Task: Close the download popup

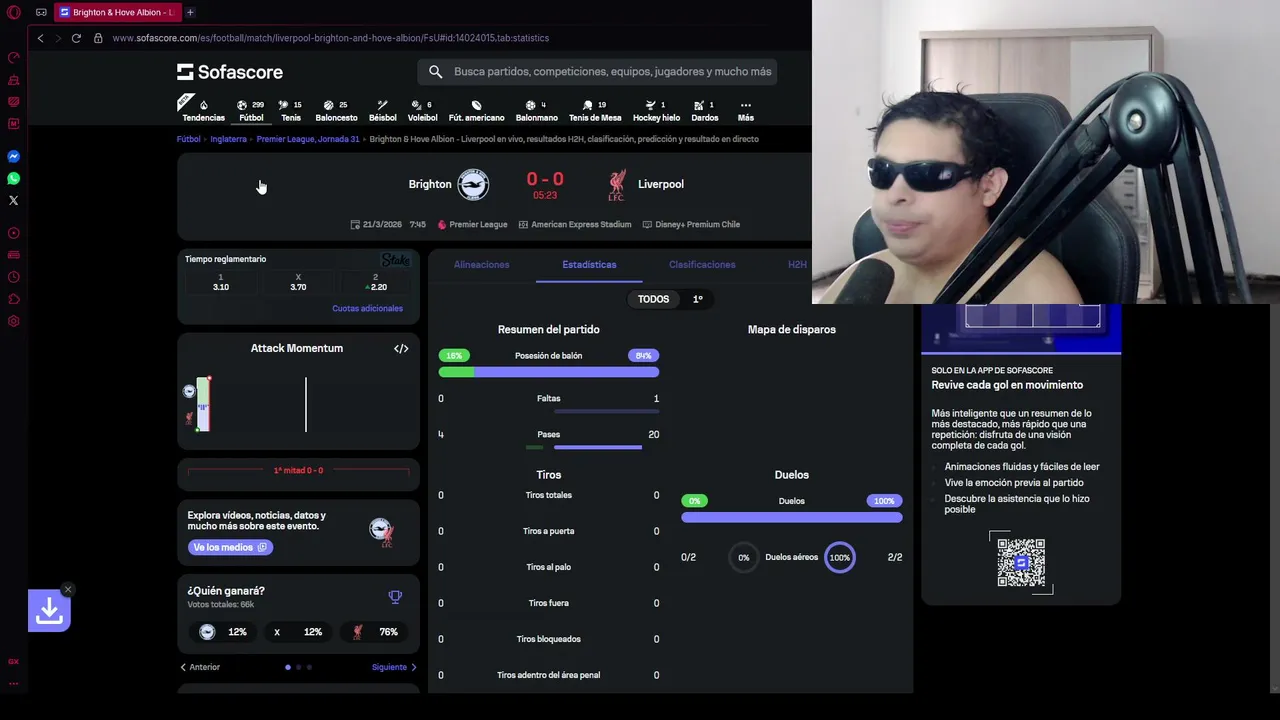Action: coord(68,589)
